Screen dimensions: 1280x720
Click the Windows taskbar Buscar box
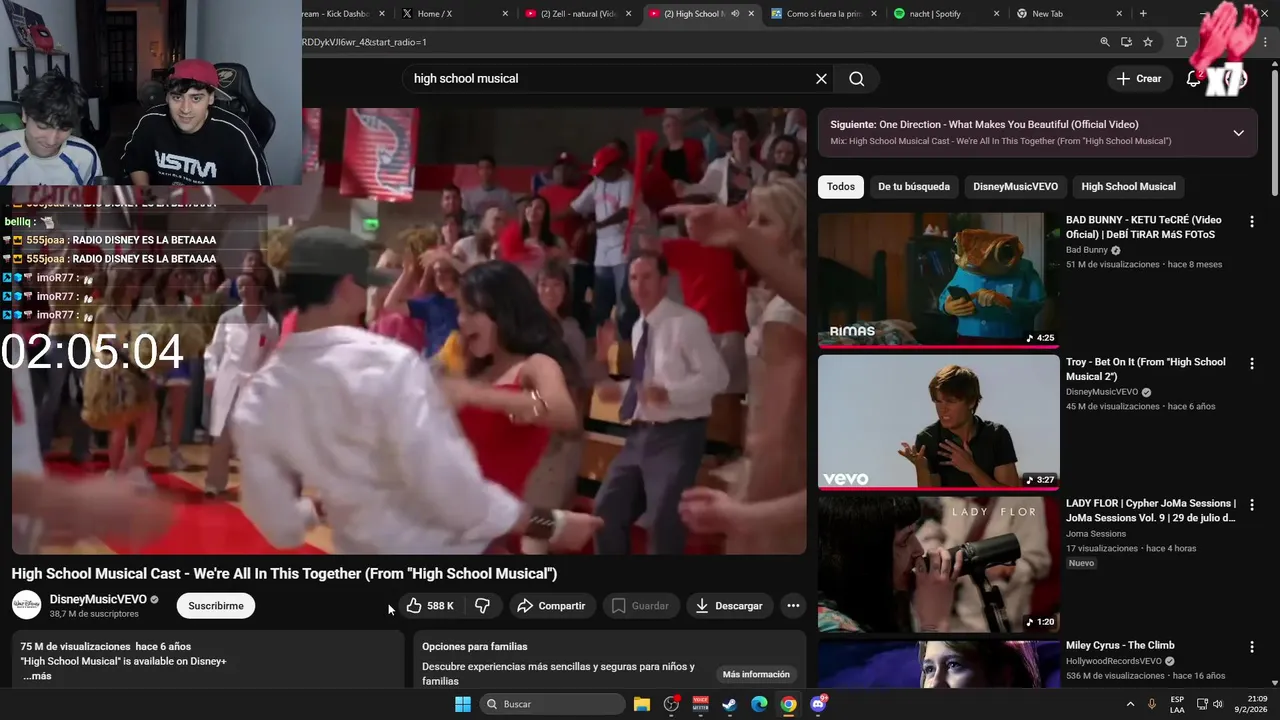pos(551,704)
